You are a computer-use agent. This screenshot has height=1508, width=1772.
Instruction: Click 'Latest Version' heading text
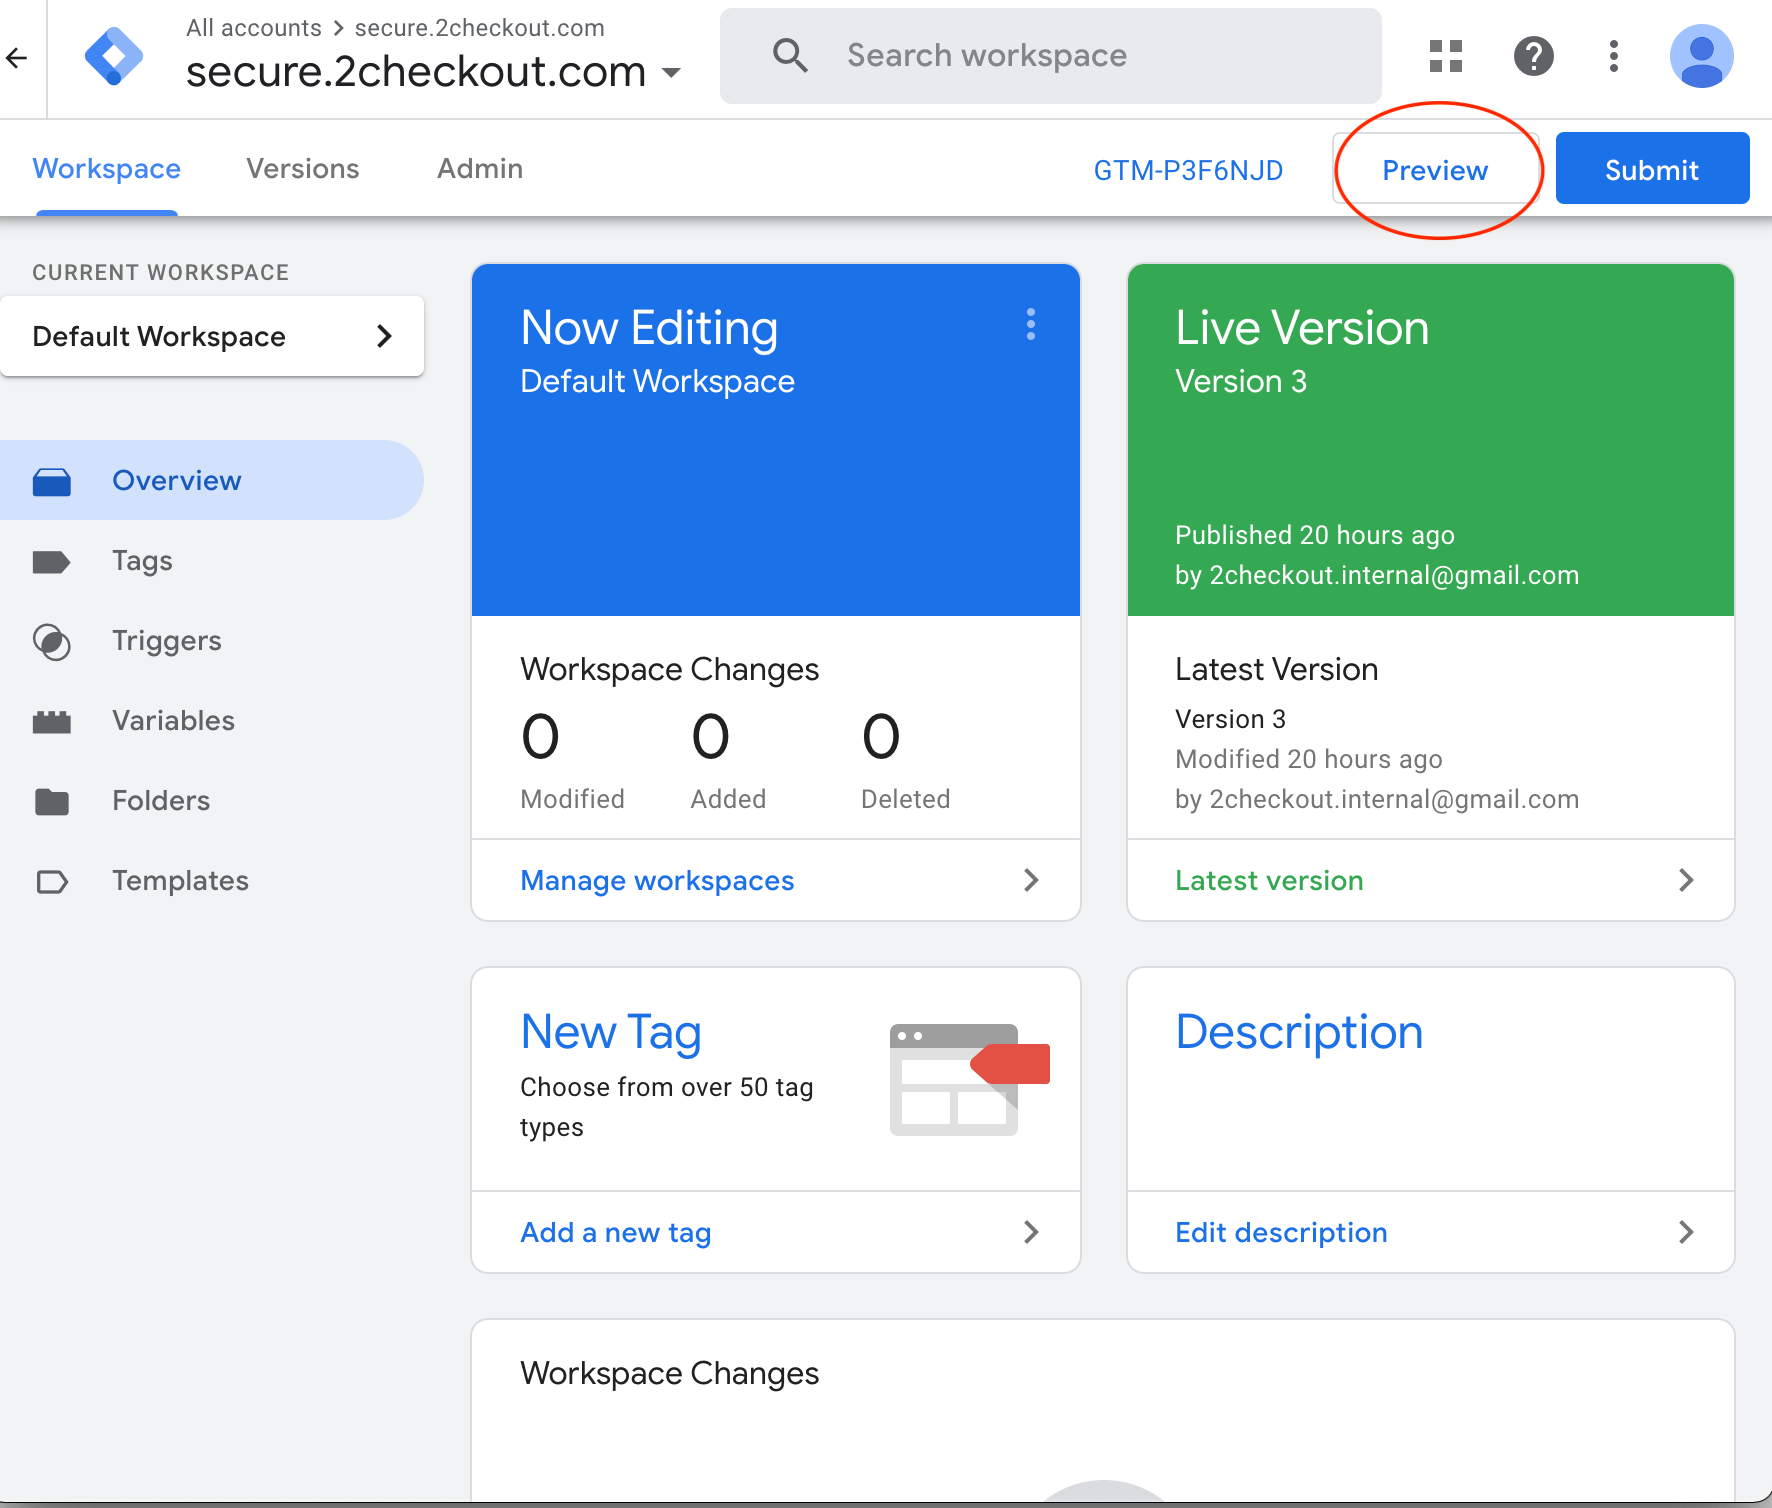1276,669
